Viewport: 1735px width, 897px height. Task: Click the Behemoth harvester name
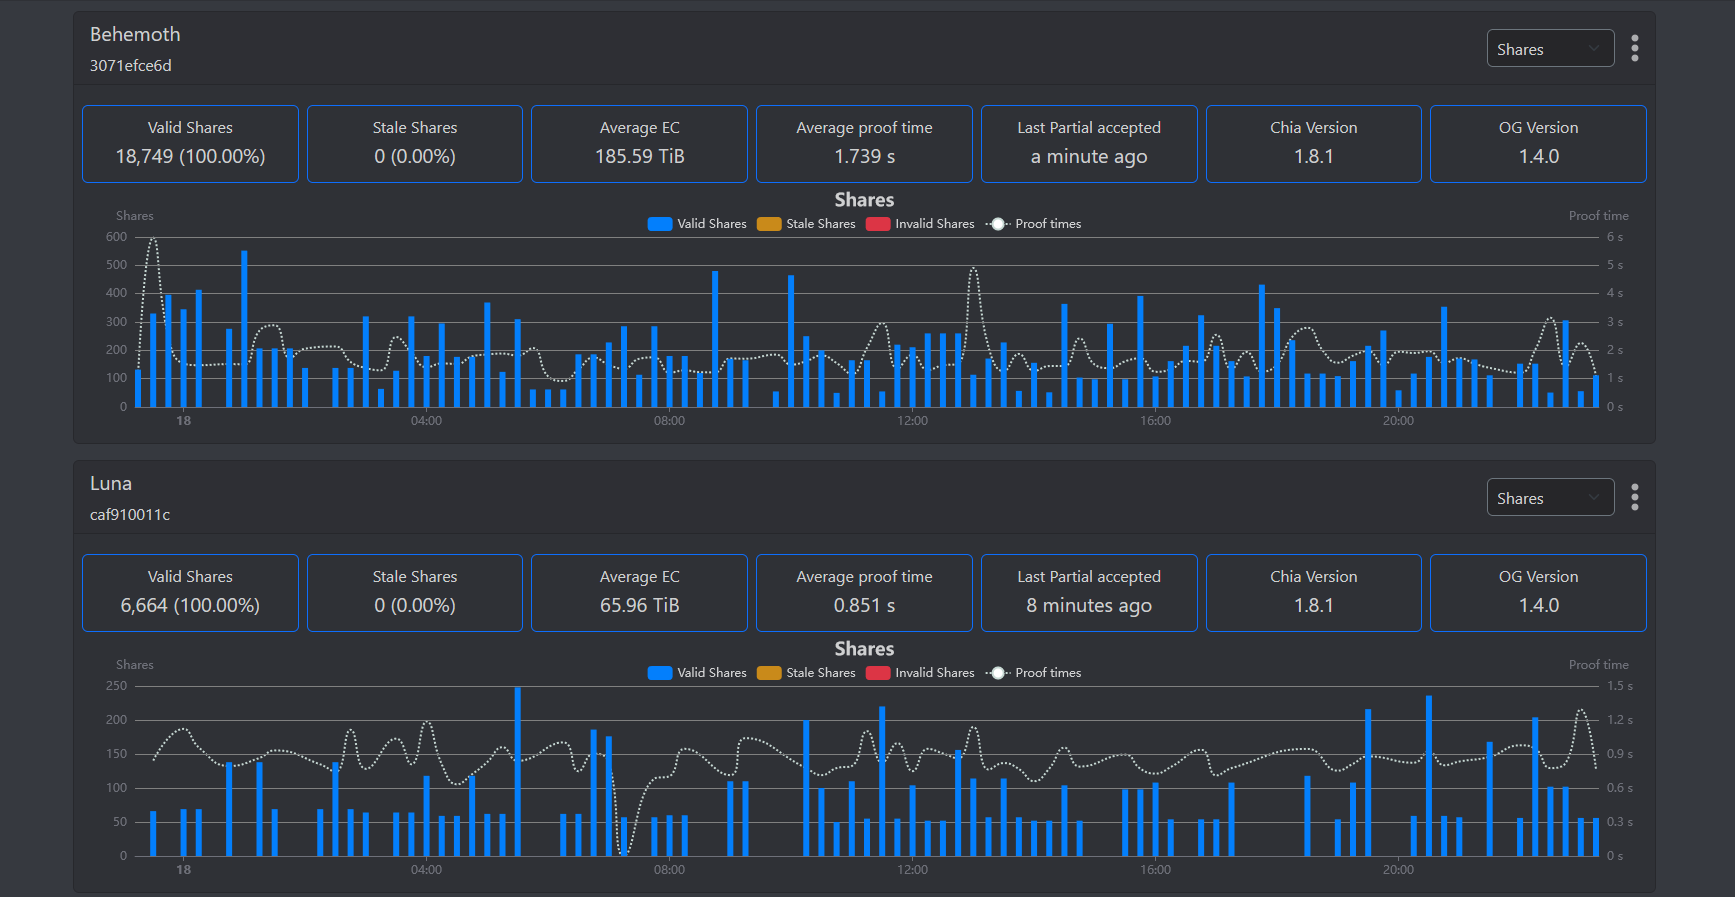pos(135,34)
